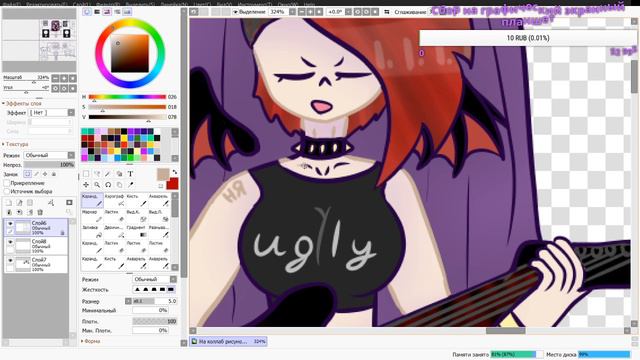Select the shape tool icon
The height and width of the screenshot is (360, 640).
[119, 174]
